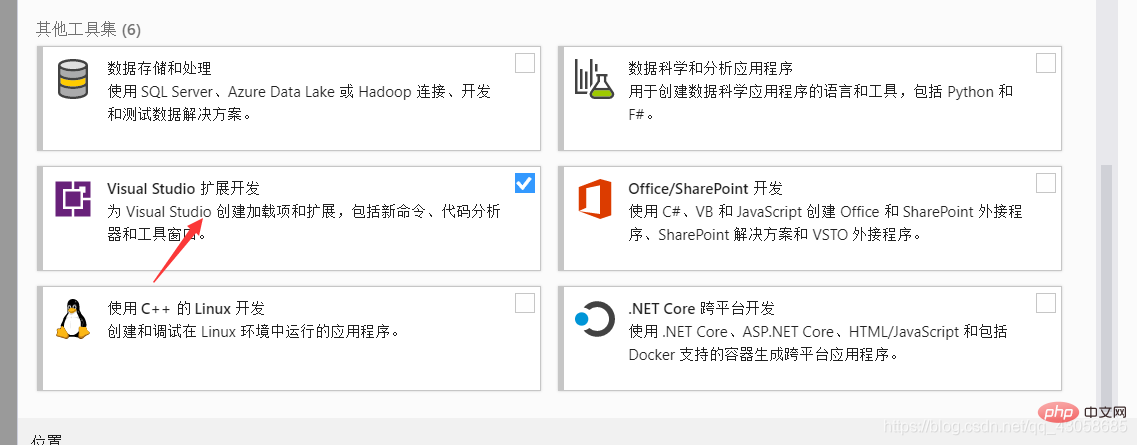Viewport: 1137px width, 445px height.
Task: Click the Office/SharePoint orange logo icon
Action: click(593, 200)
